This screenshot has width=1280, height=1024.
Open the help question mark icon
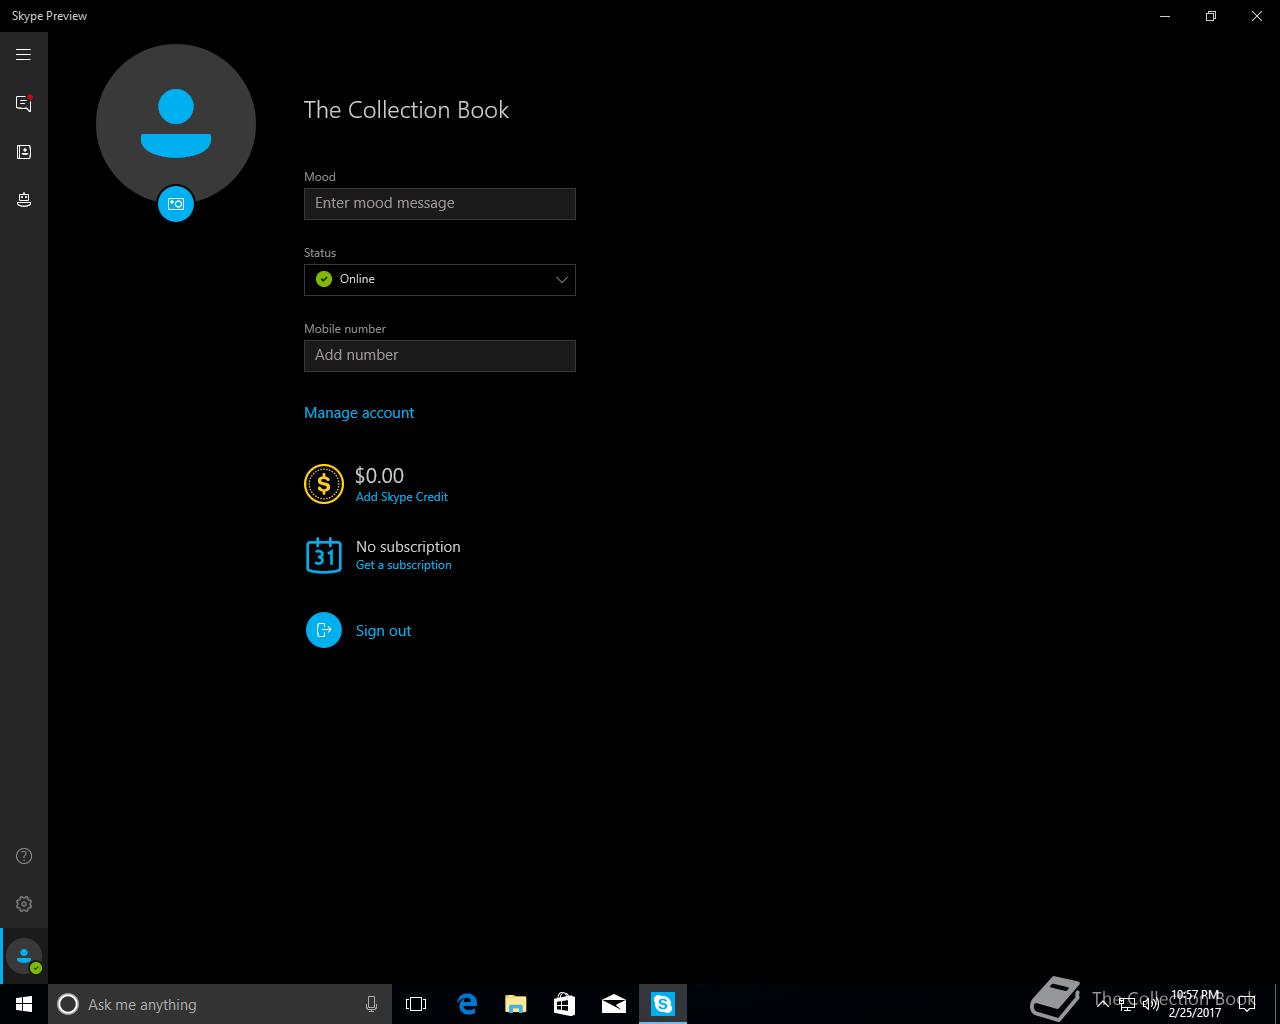24,856
